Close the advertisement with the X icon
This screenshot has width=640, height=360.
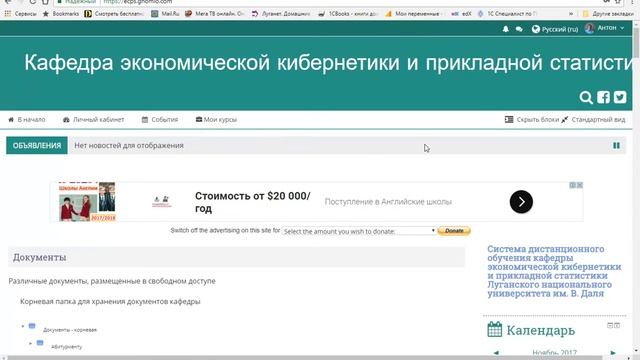click(580, 185)
